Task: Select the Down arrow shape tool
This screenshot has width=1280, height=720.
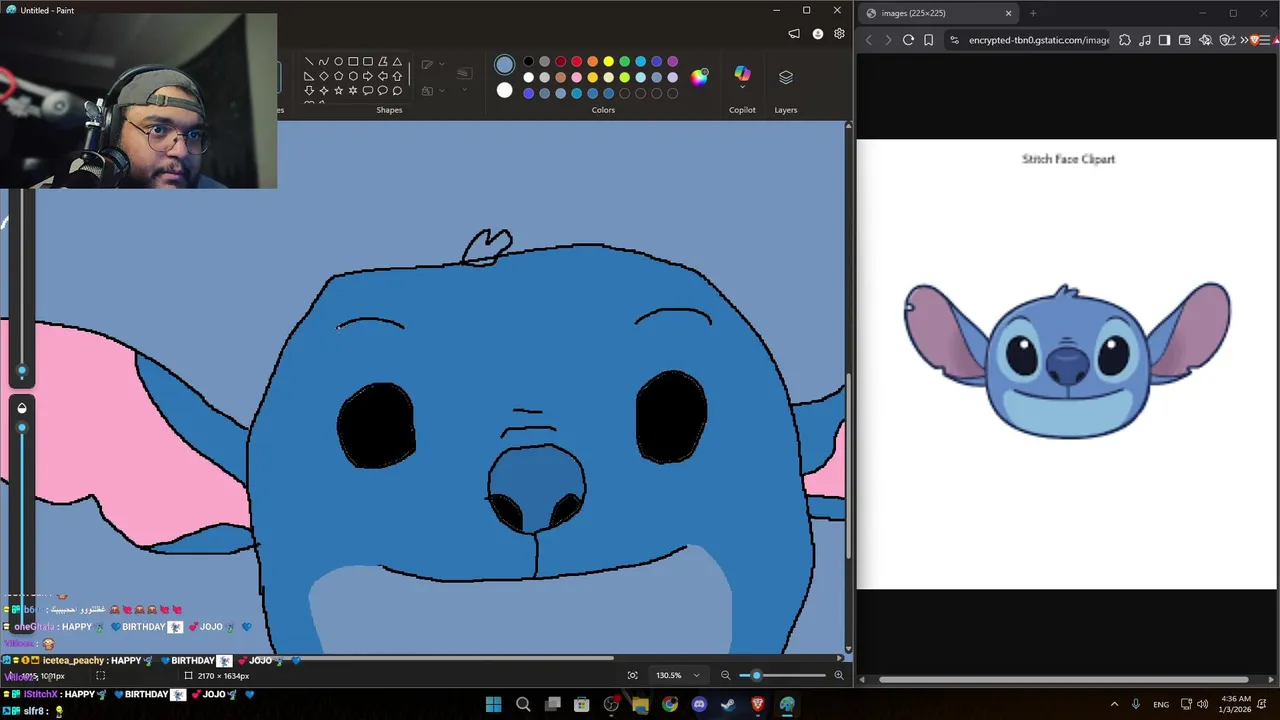Action: (309, 91)
